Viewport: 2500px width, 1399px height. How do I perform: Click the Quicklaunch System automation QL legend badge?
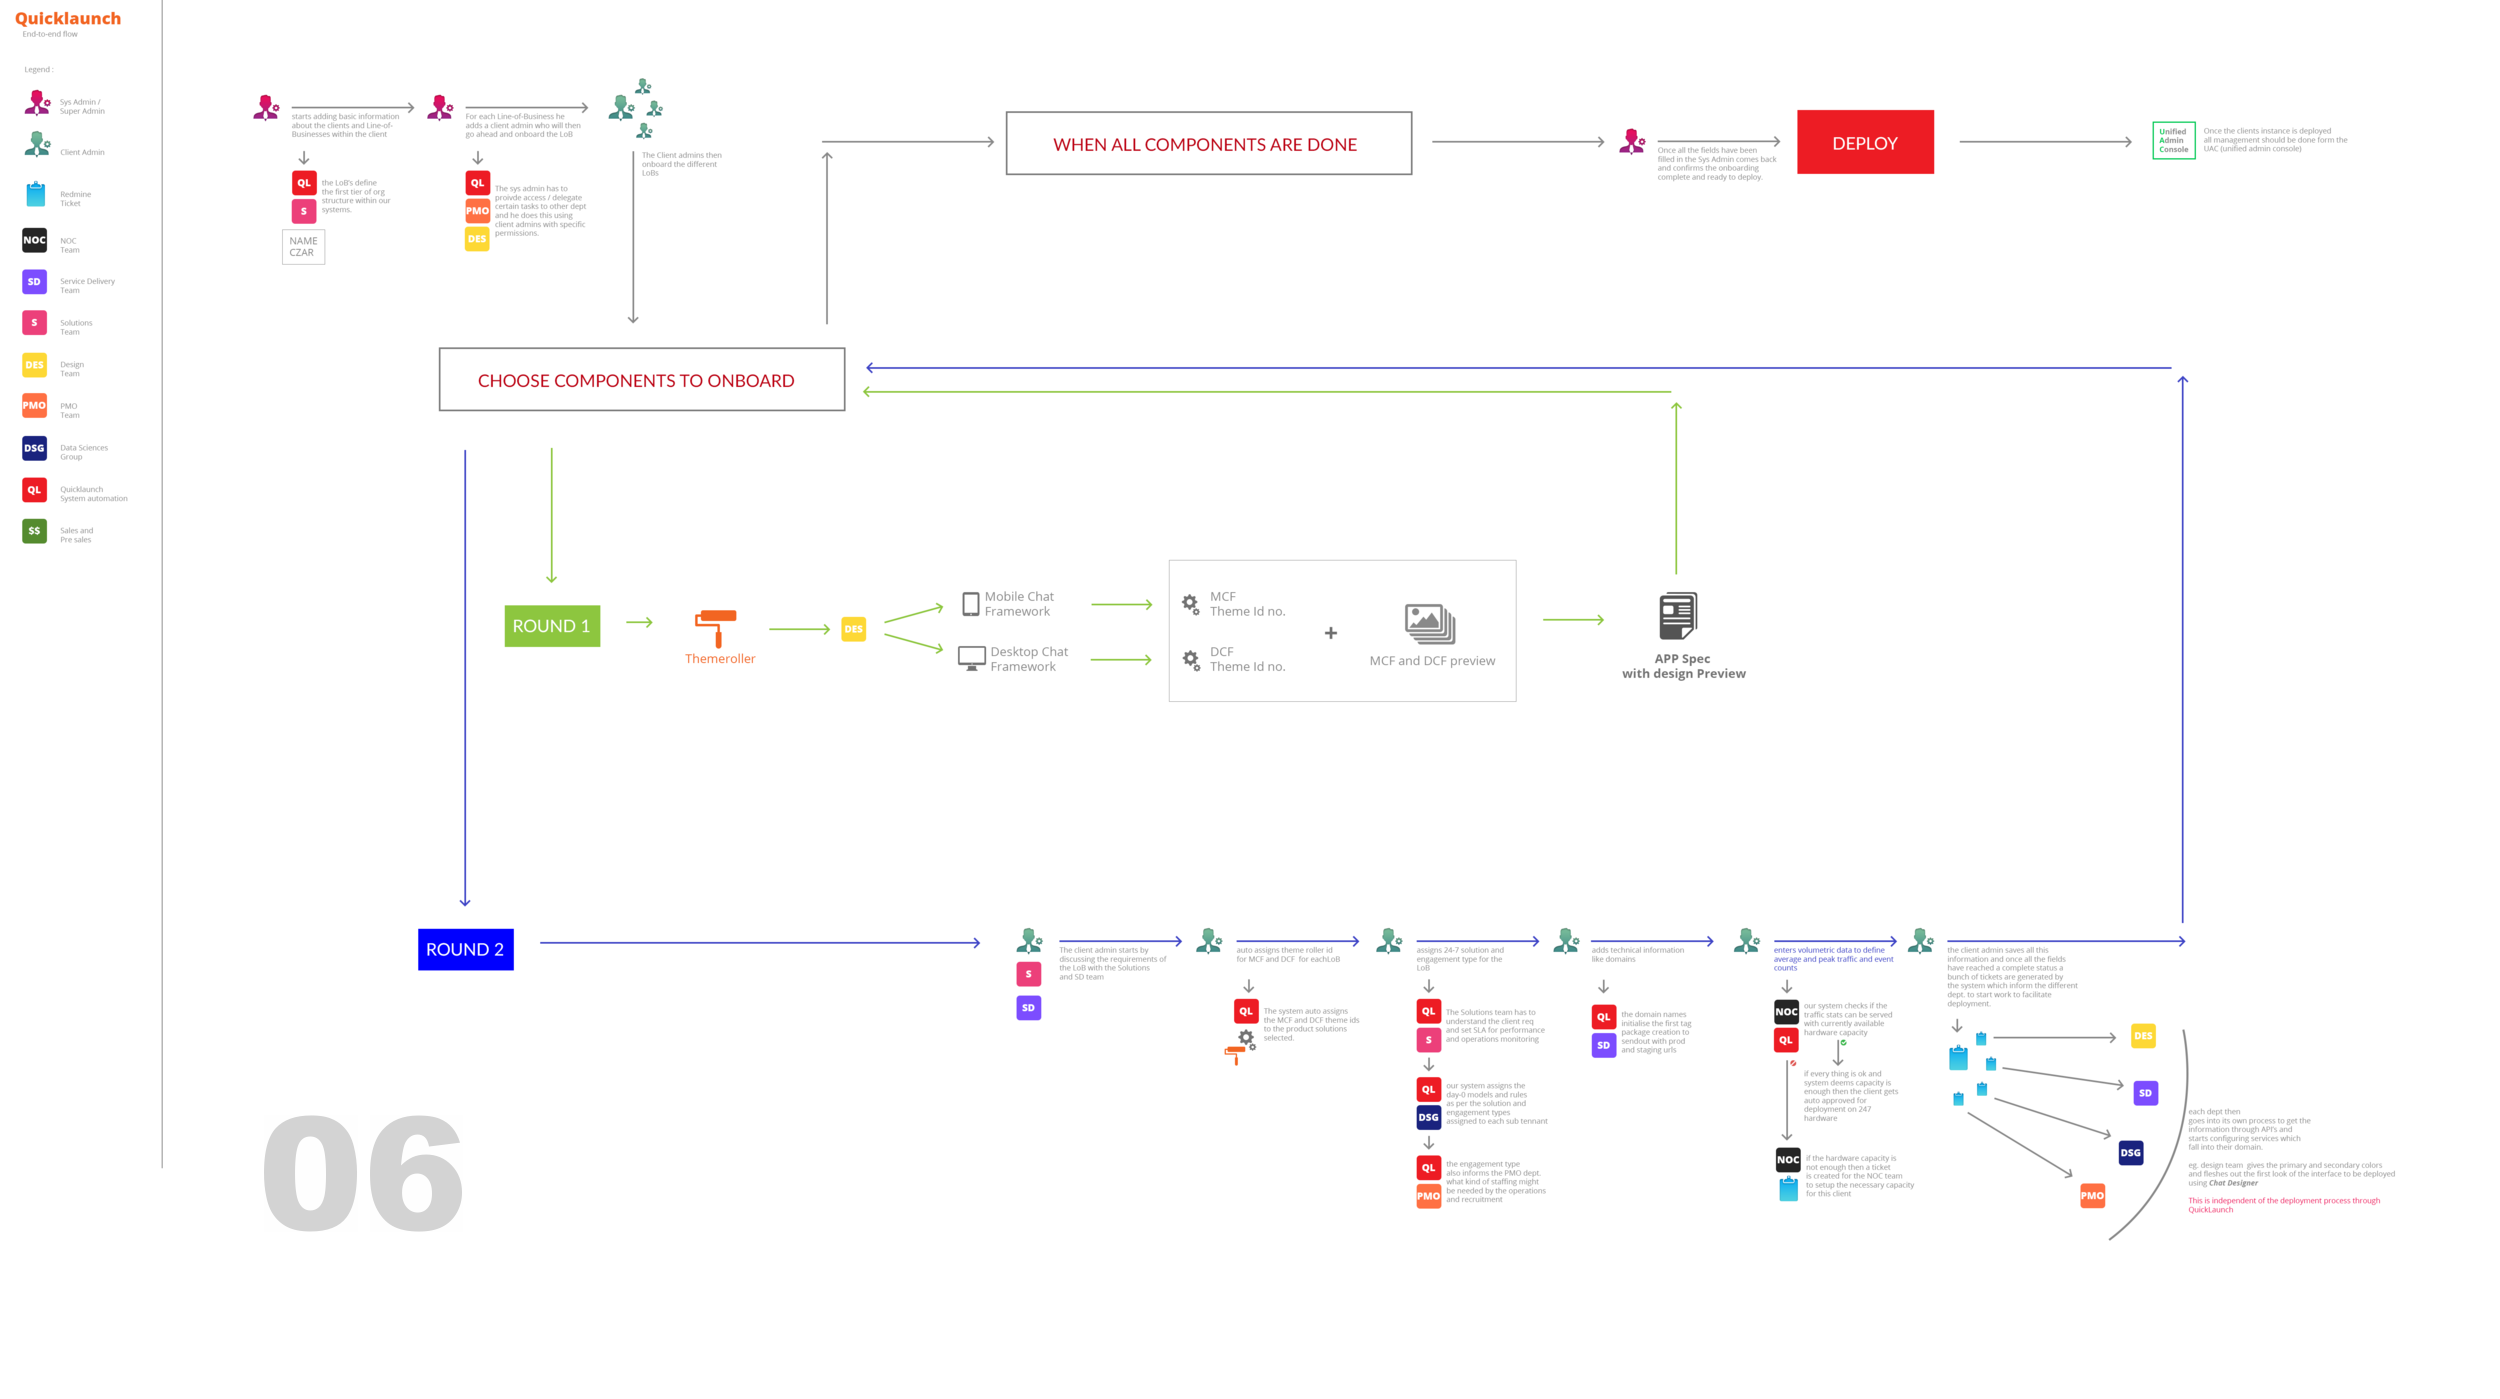coord(34,490)
